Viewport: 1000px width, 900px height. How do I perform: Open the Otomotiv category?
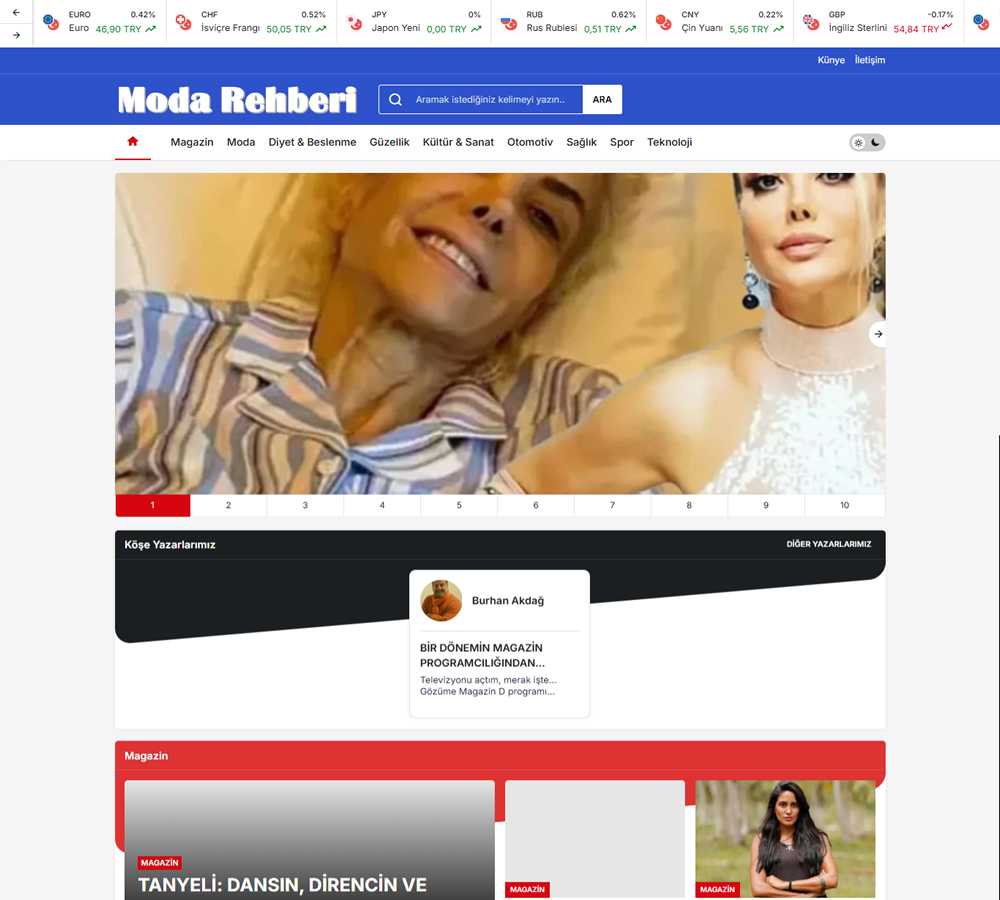click(x=530, y=142)
